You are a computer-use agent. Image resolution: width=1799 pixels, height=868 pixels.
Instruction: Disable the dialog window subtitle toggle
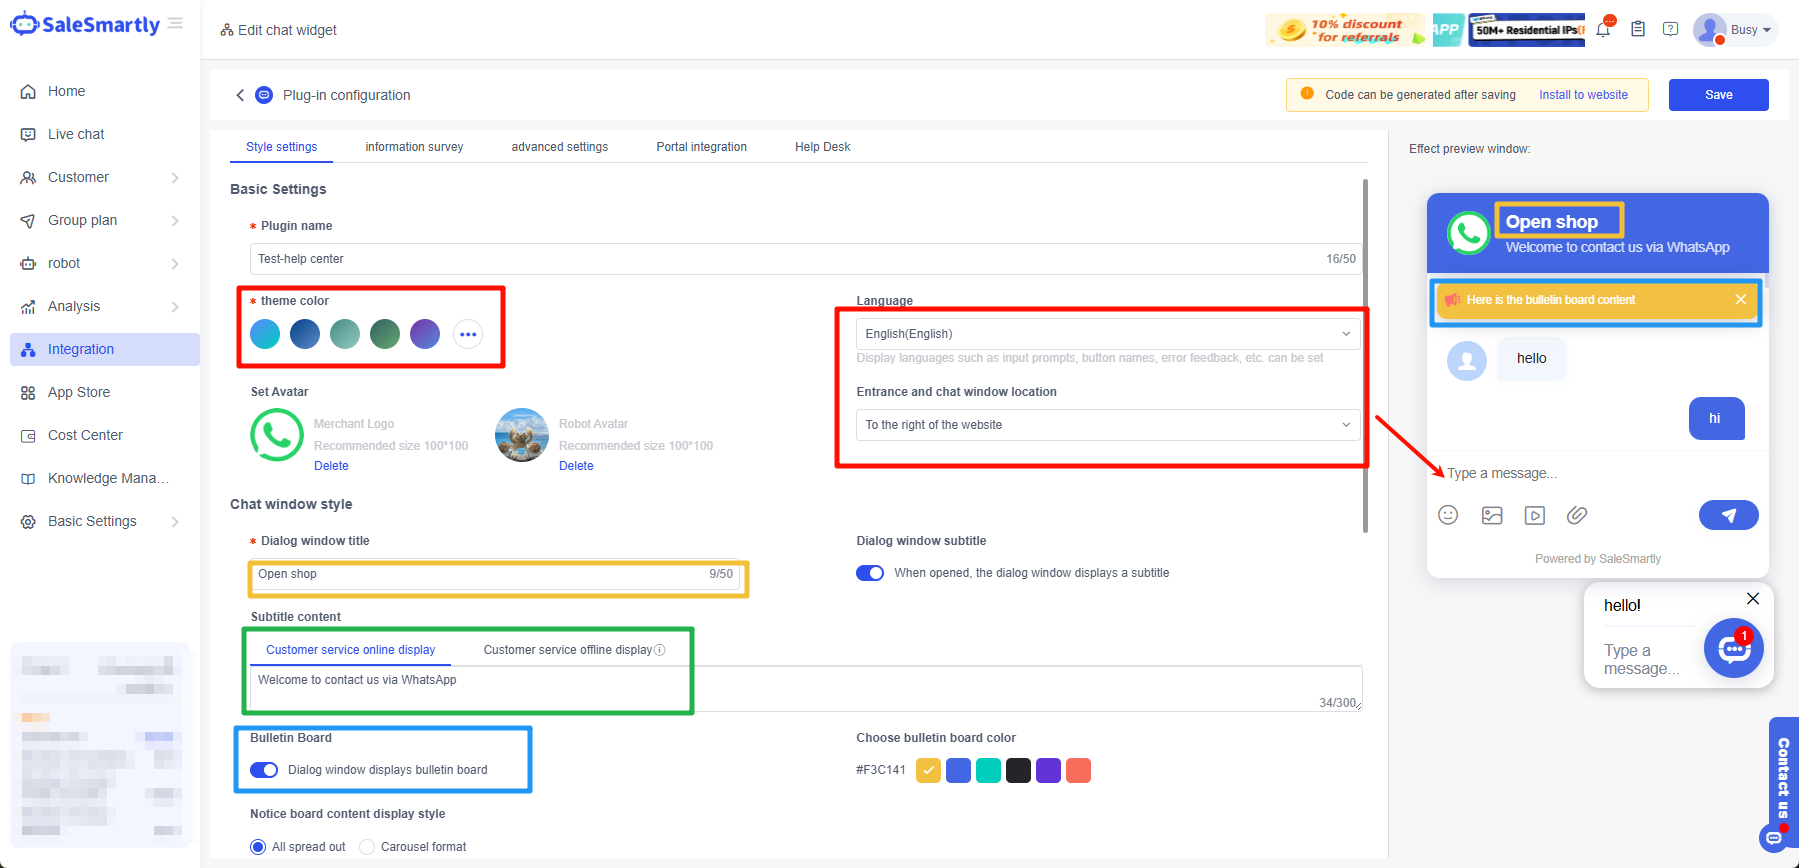(870, 573)
